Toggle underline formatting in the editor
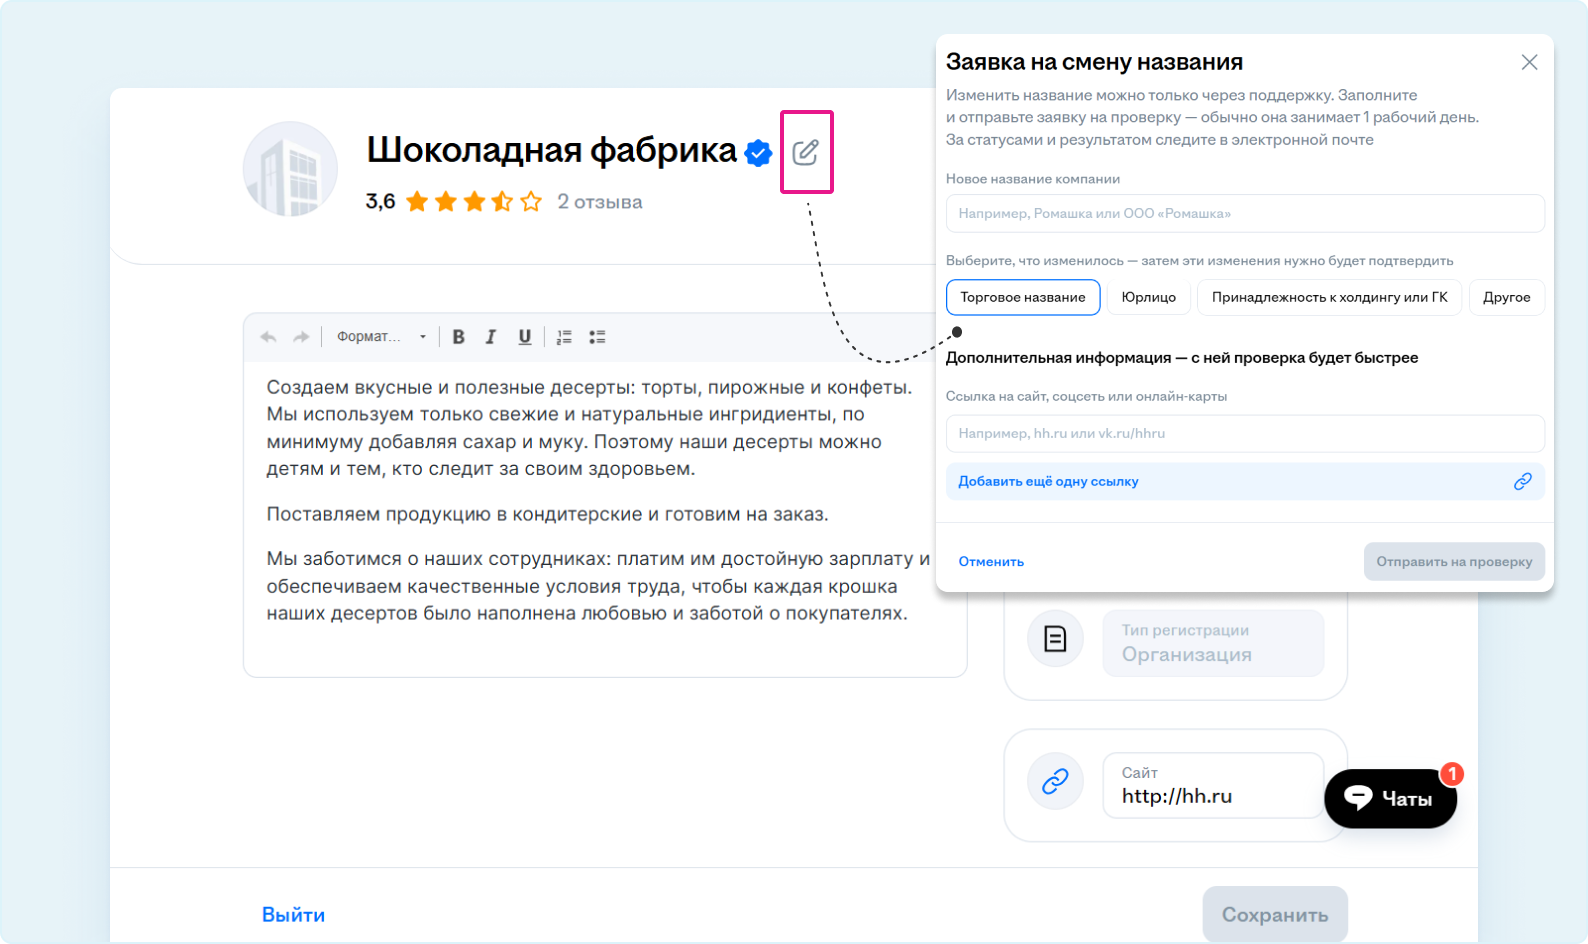Image resolution: width=1588 pixels, height=944 pixels. coord(524,337)
